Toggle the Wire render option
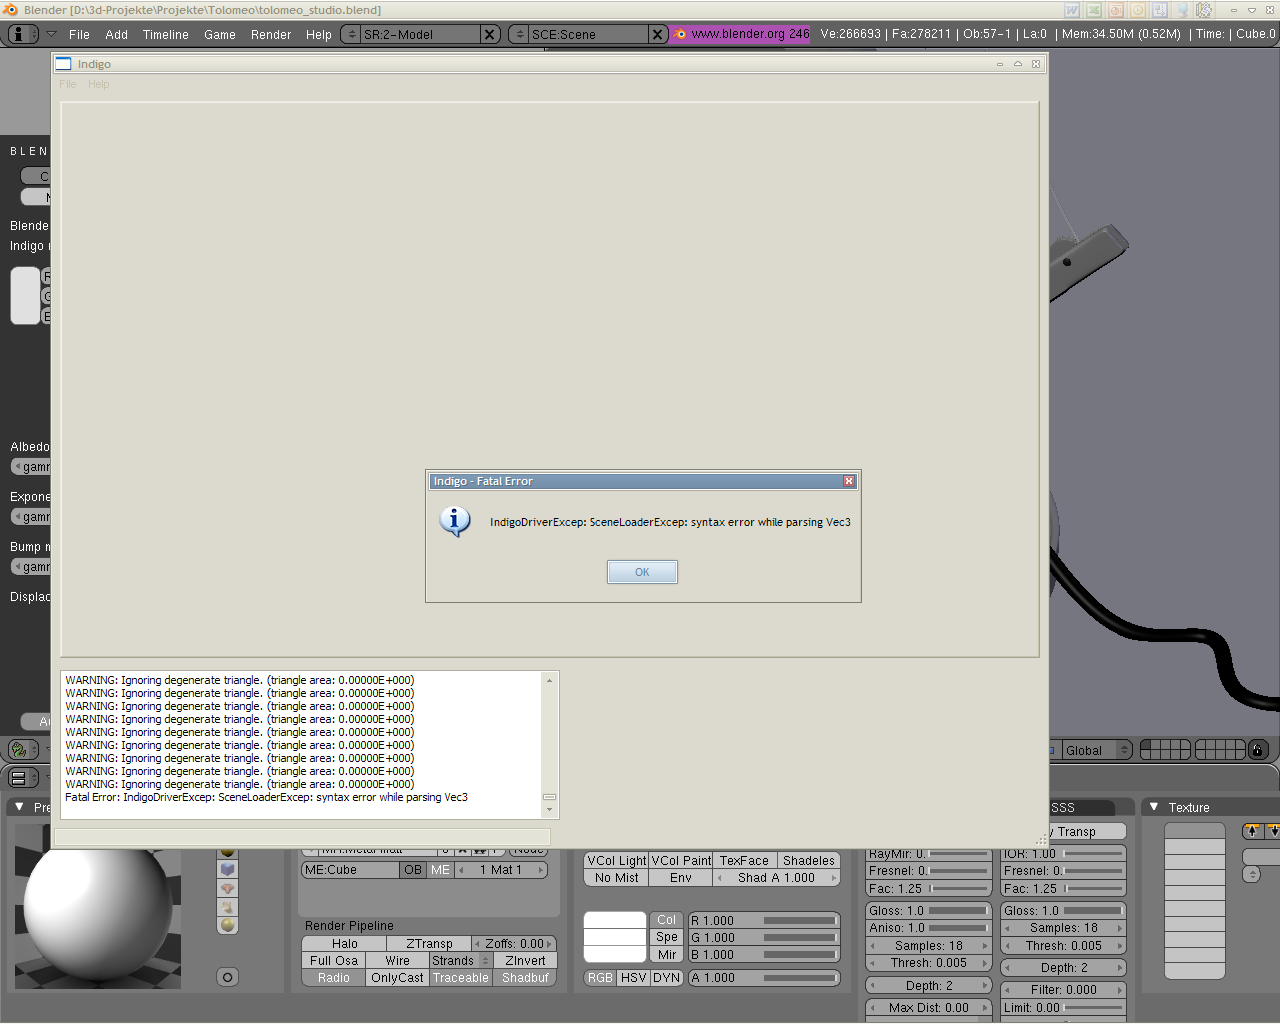 397,960
